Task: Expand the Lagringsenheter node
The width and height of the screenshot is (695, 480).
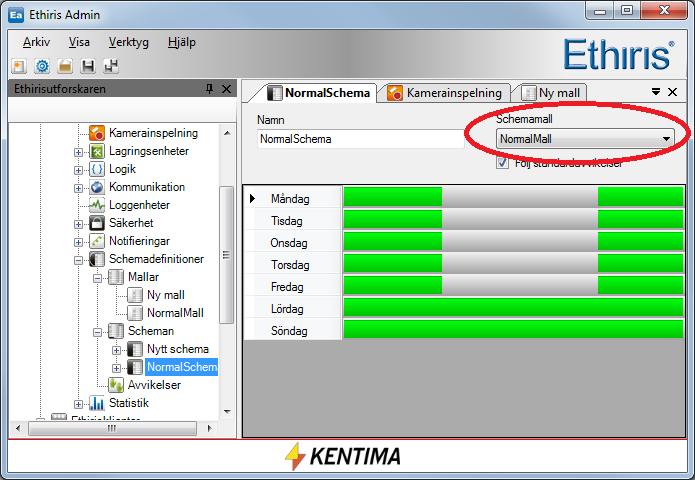Action: coord(78,152)
